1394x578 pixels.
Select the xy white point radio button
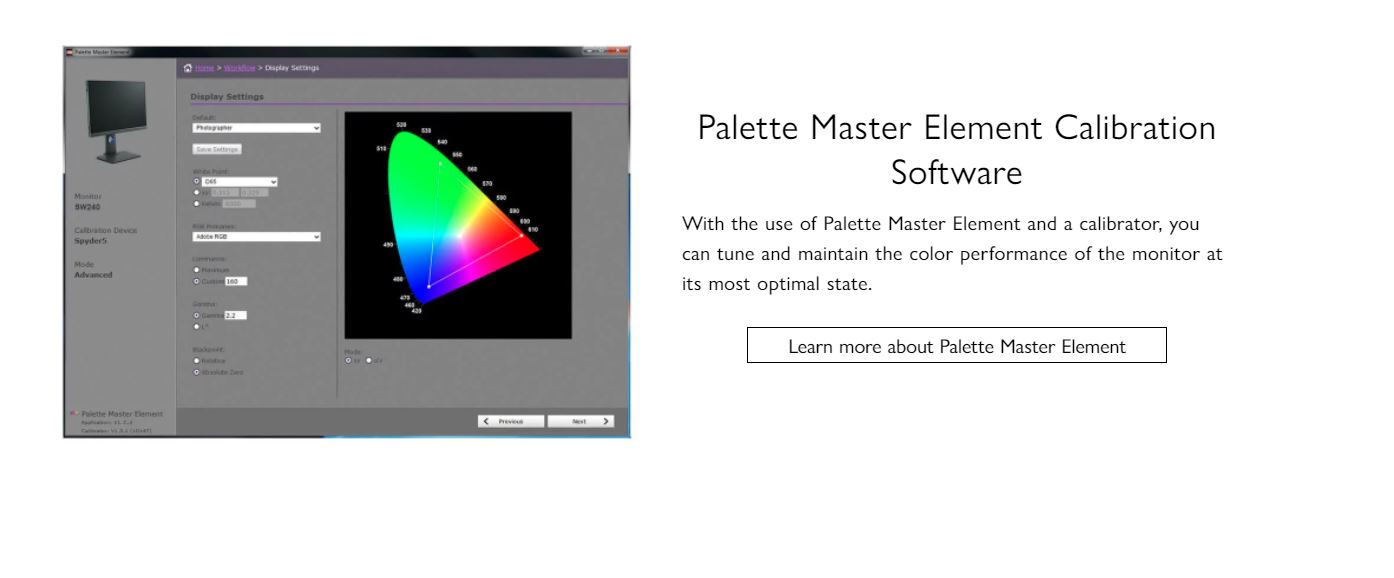(197, 192)
